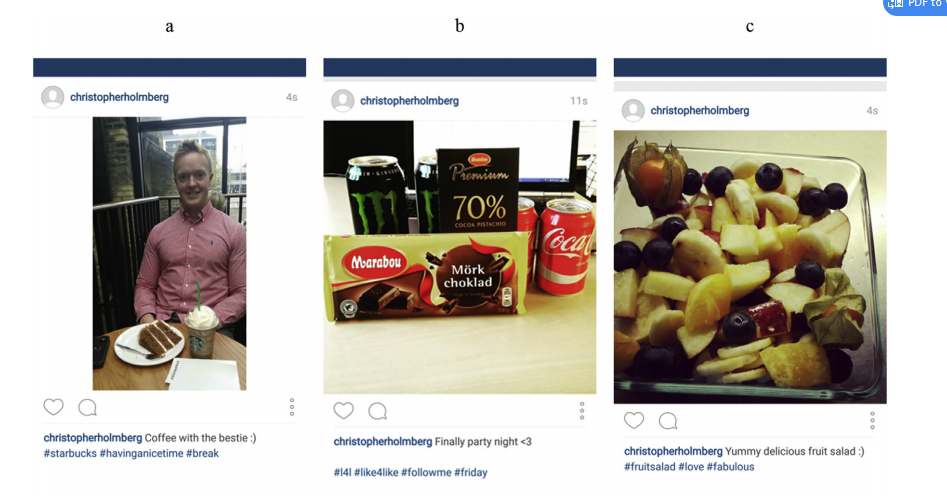
Task: Open three-dot menu on party night post
Action: pos(582,411)
